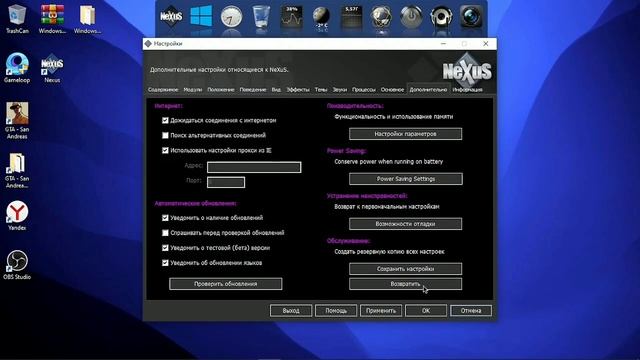The width and height of the screenshot is (640, 360).
Task: Open Power Saving Settings button
Action: (x=406, y=179)
